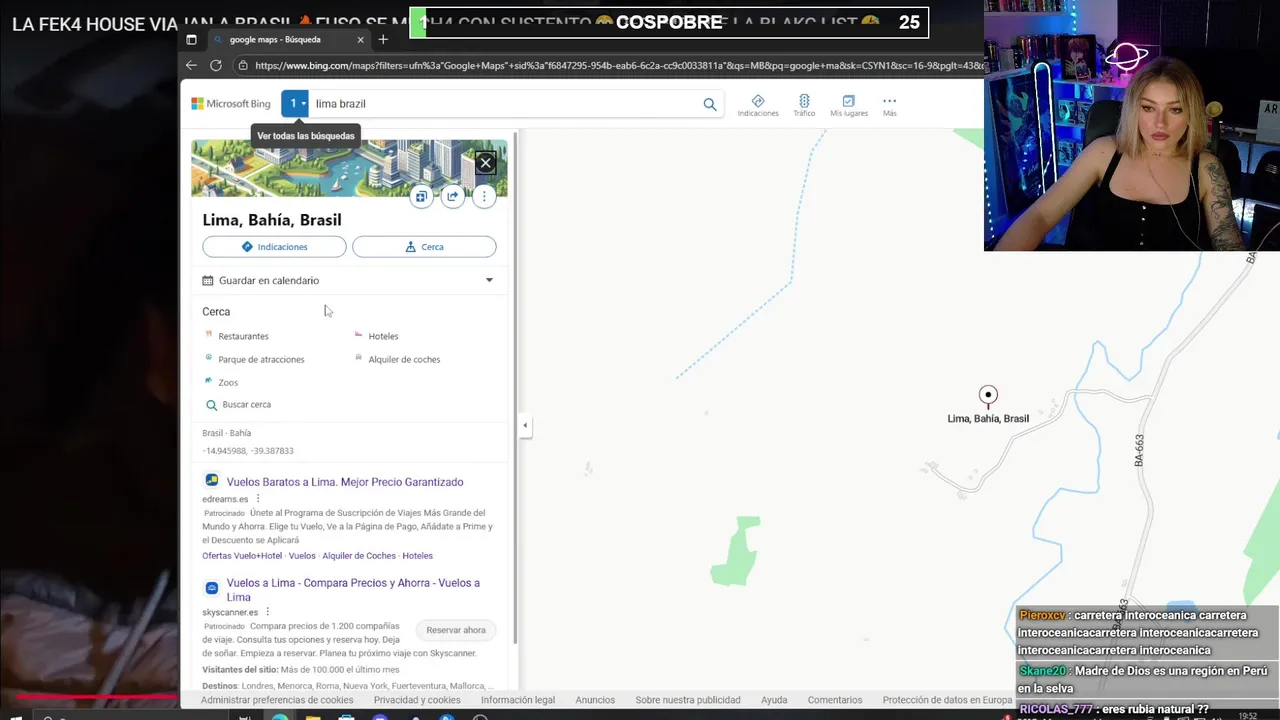Open the "Comentarios" footer link
The image size is (1280, 720).
pos(835,700)
